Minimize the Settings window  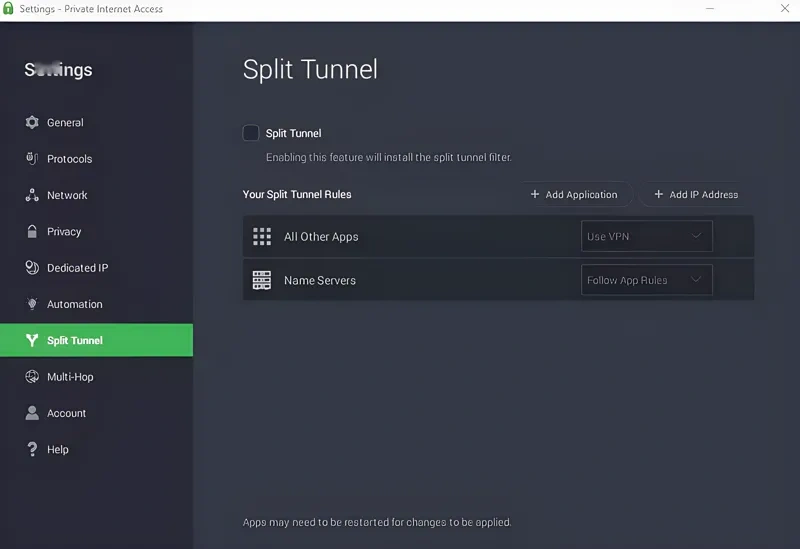click(x=710, y=8)
